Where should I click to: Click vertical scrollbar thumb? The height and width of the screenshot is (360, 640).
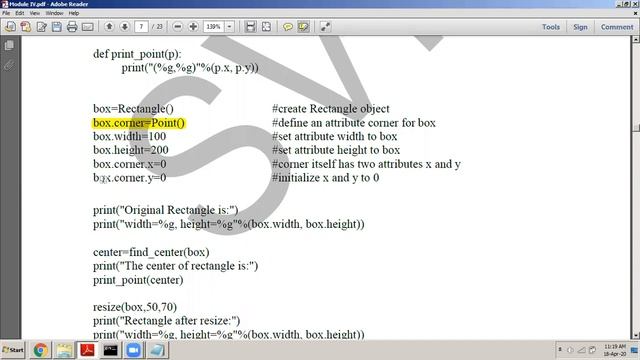click(636, 127)
